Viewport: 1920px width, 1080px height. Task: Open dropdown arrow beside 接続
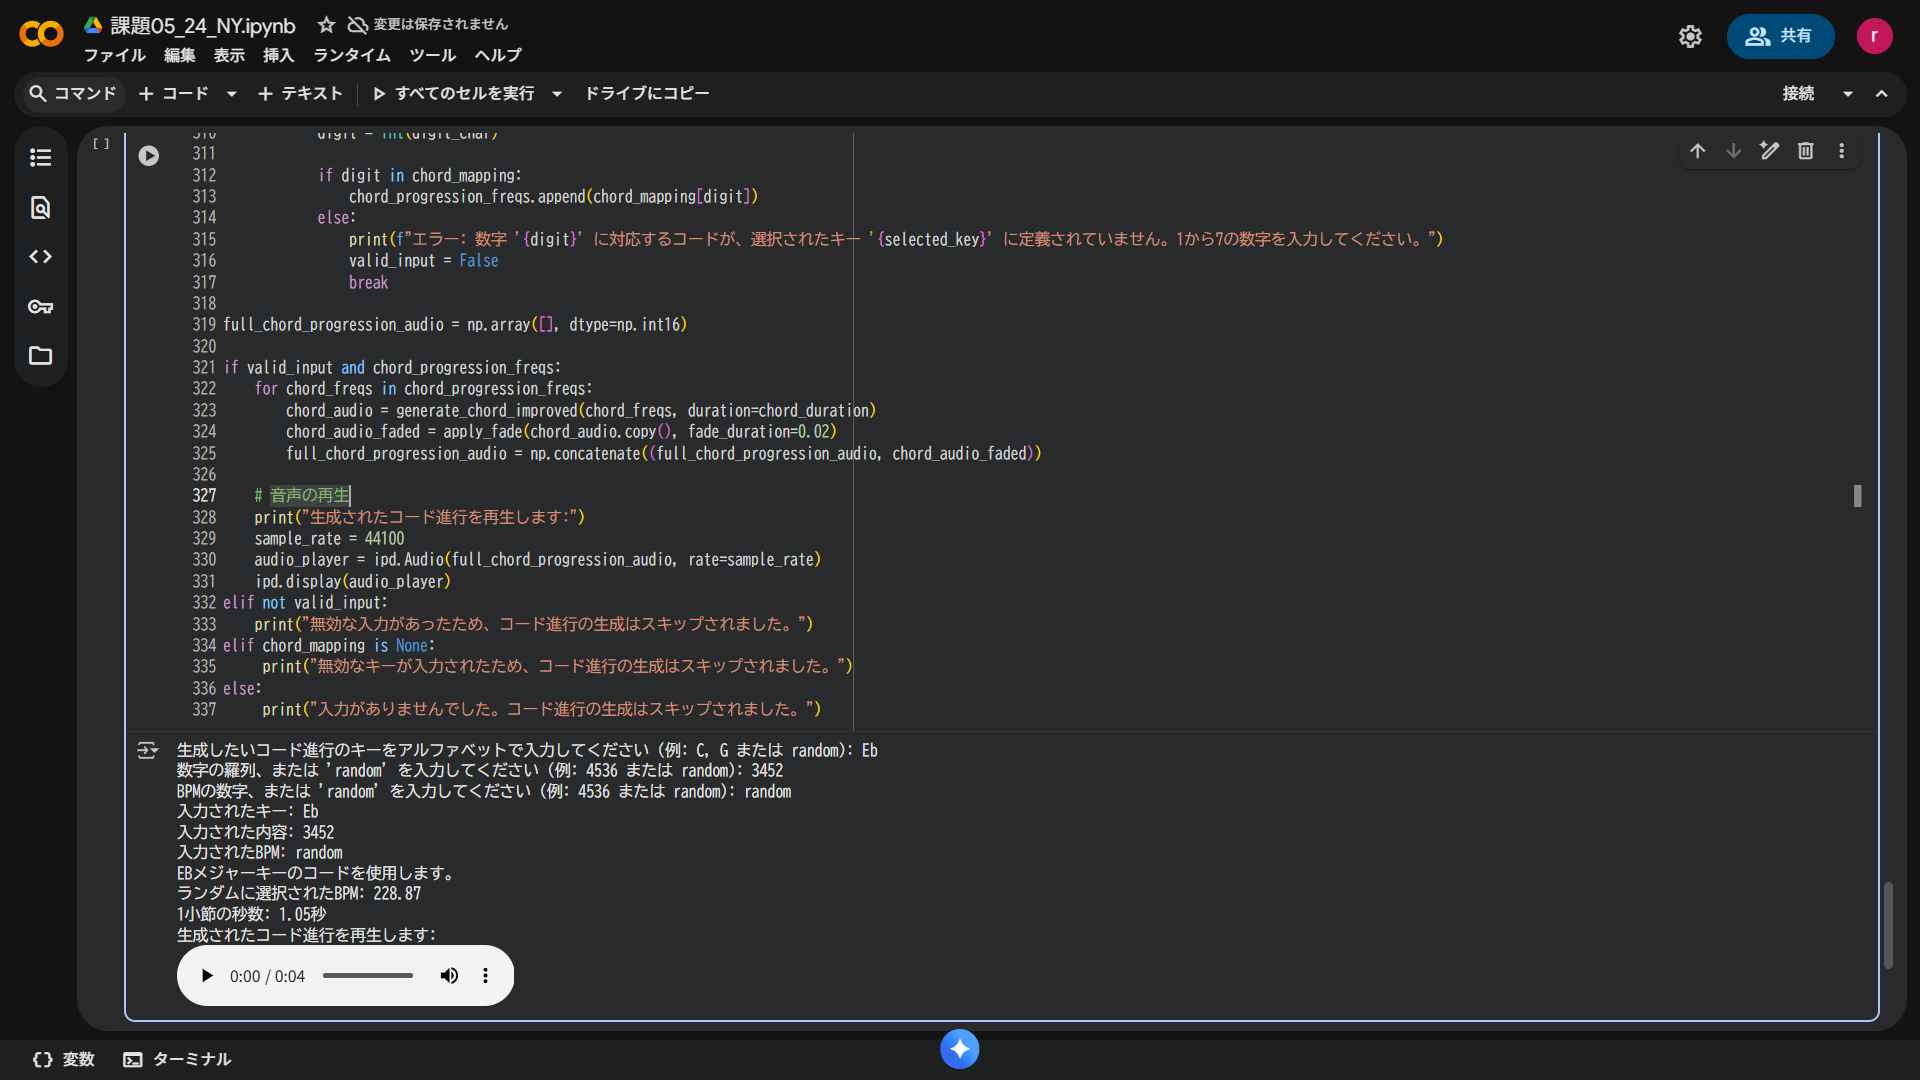(x=1848, y=94)
